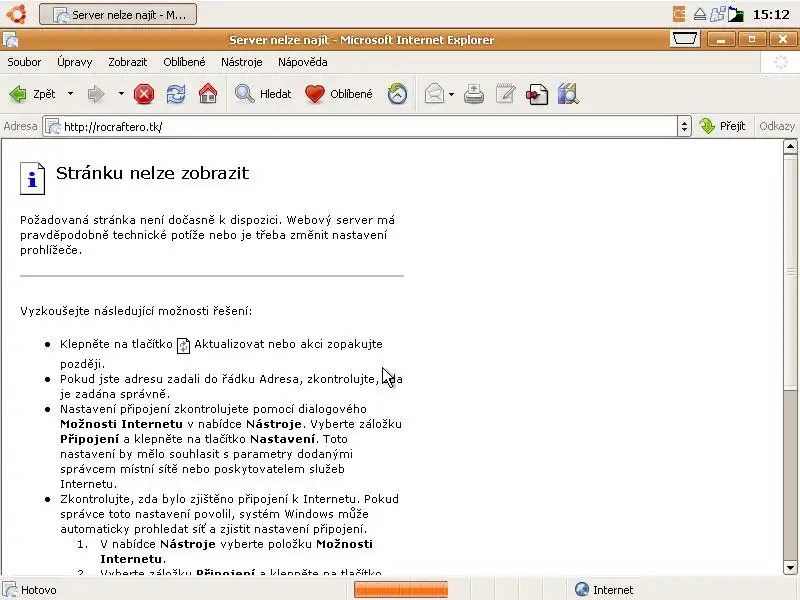This screenshot has width=800, height=600.
Task: Click the Mail envelope icon
Action: tap(434, 94)
